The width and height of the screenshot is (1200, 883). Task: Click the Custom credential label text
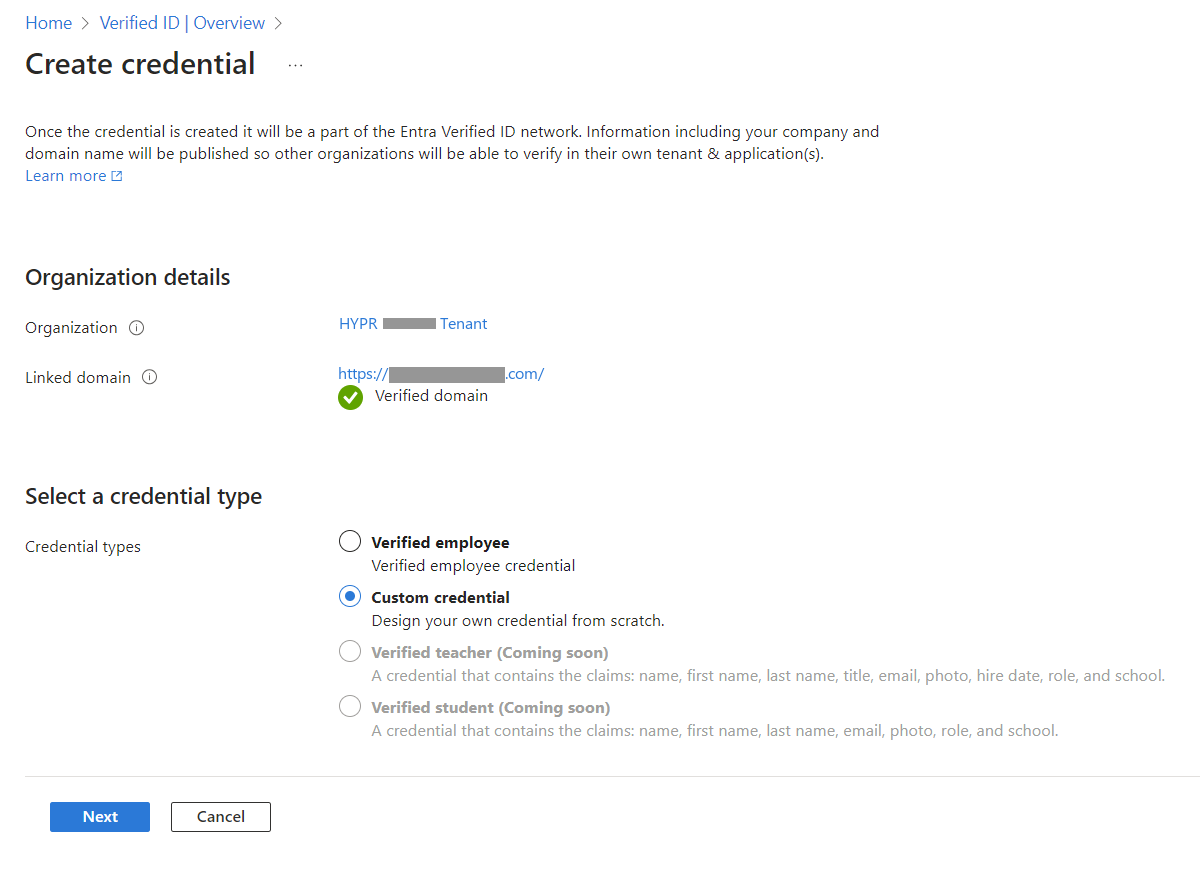441,598
